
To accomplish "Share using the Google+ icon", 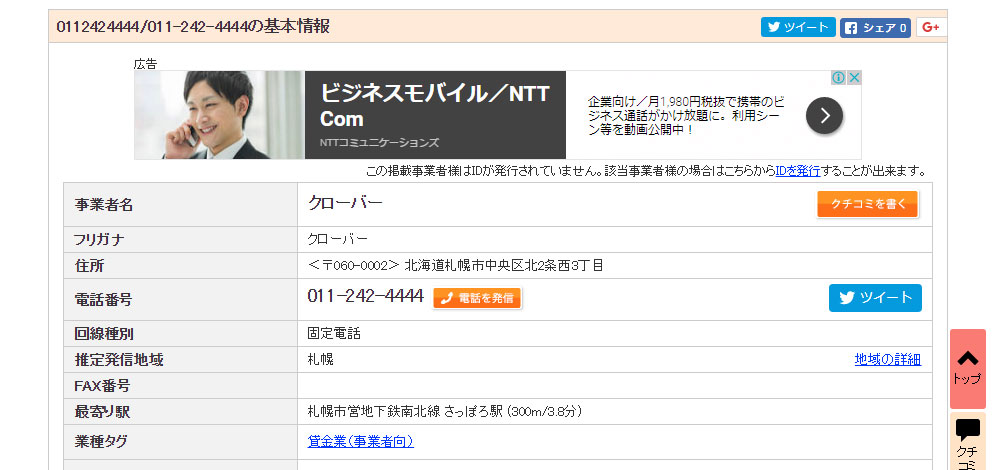I will (931, 27).
